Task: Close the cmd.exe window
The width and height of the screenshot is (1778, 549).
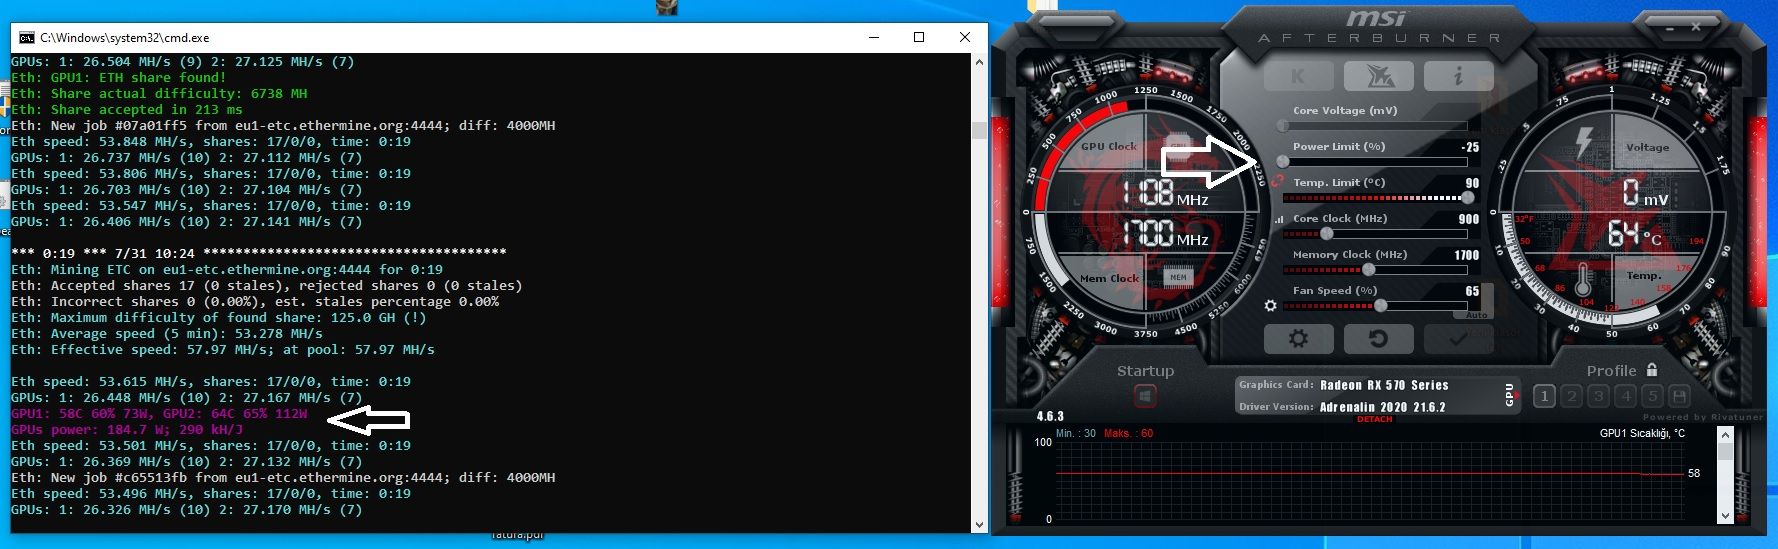Action: [x=964, y=37]
